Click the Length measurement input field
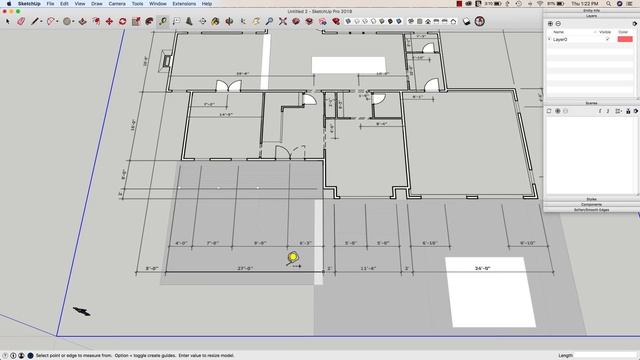 click(605, 356)
